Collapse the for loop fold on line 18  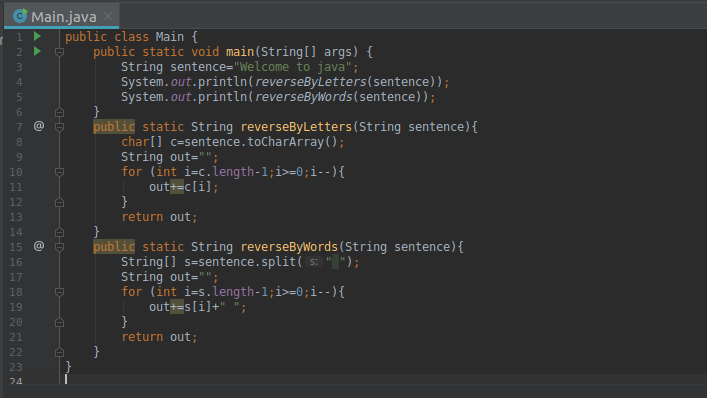(x=59, y=292)
